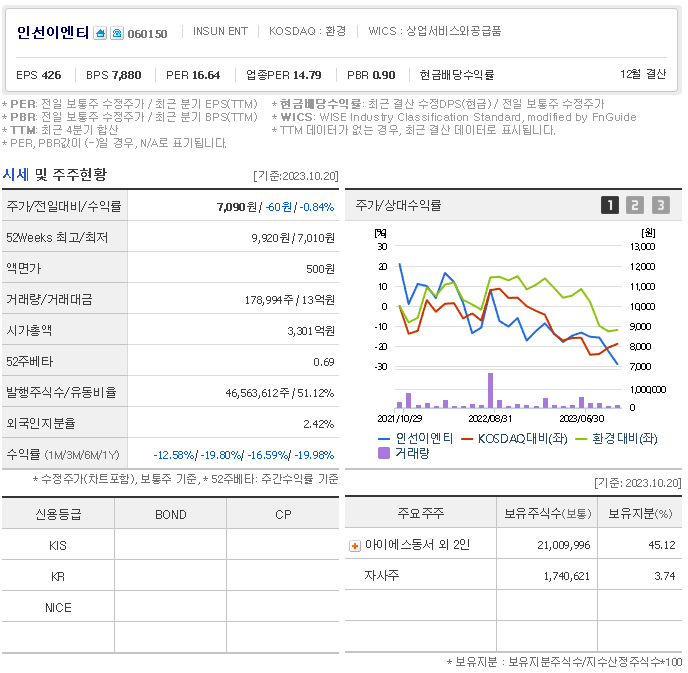Click the KOSDAQ : 환경 label

[x=308, y=31]
